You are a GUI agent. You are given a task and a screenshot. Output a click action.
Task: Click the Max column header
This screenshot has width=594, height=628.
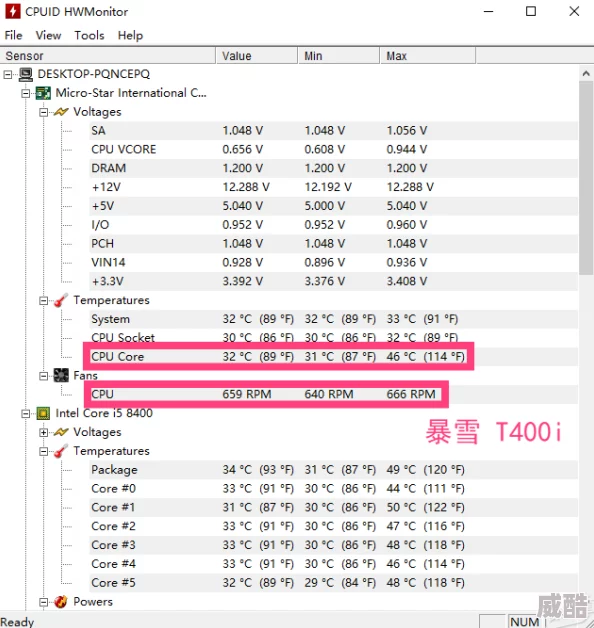click(428, 56)
